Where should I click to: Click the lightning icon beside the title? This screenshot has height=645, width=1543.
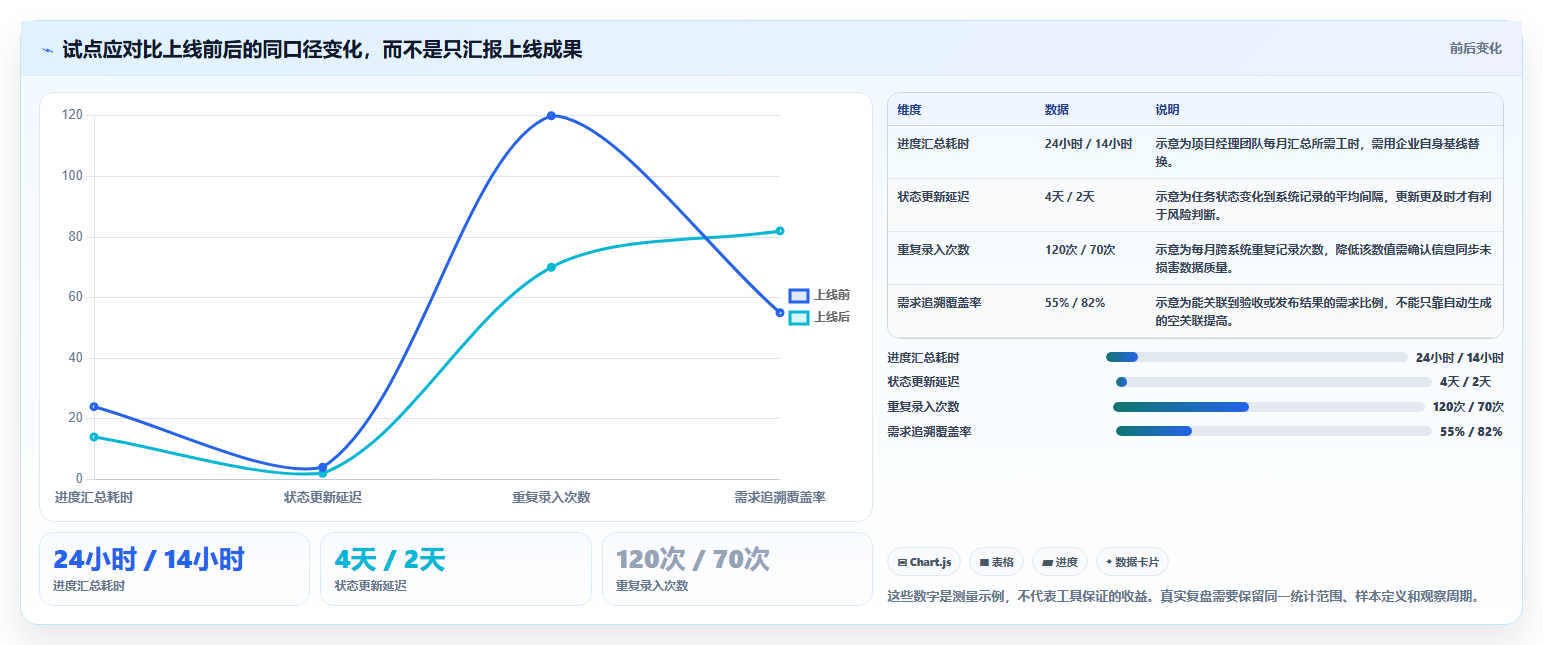47,50
